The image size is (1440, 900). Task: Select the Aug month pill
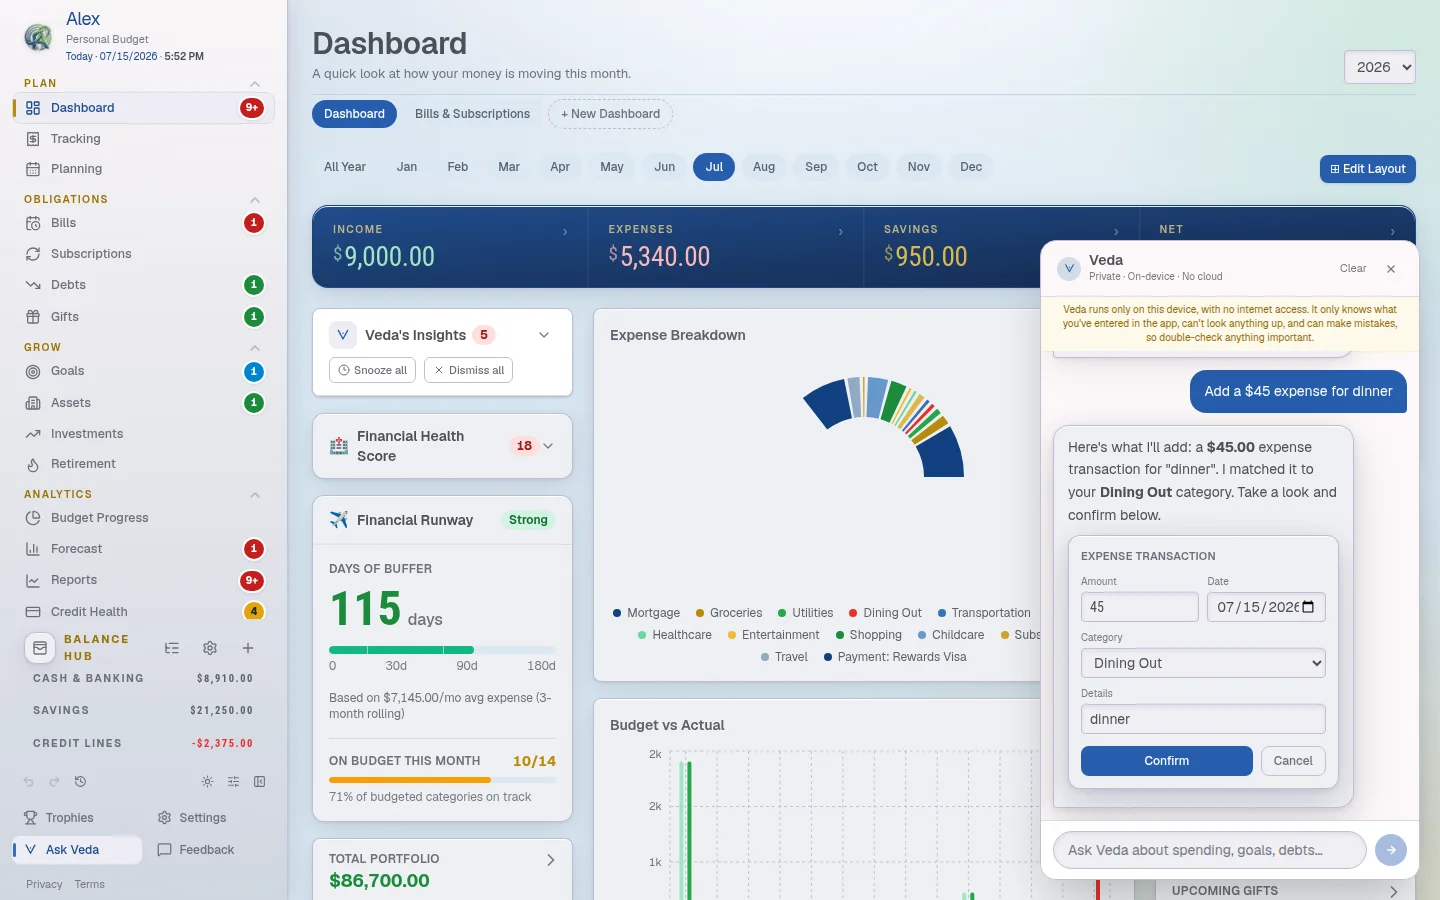[x=764, y=167]
